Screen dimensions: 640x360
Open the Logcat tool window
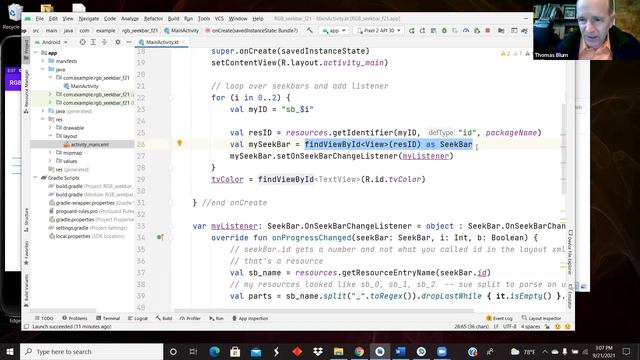[138, 318]
